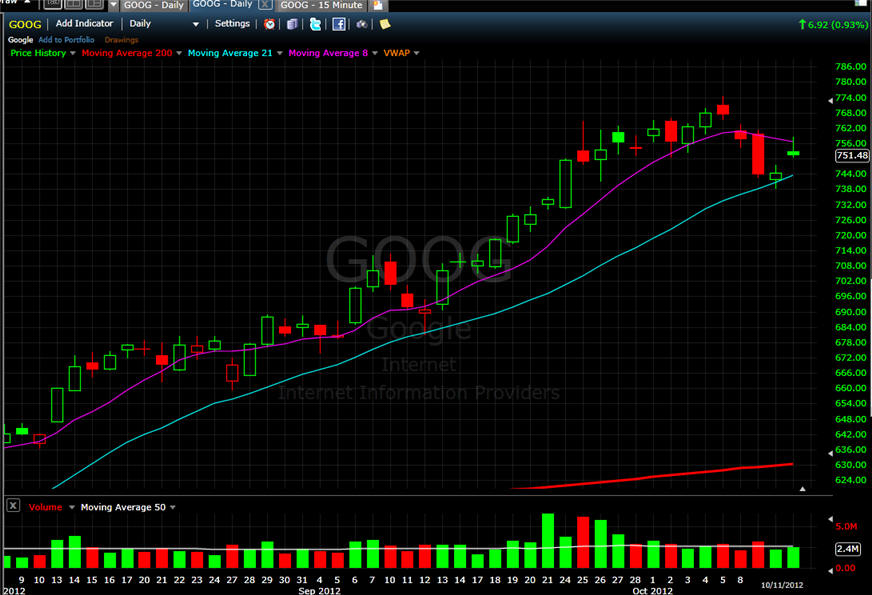
Task: Click the price axis marker near 636.00
Action: 830,453
